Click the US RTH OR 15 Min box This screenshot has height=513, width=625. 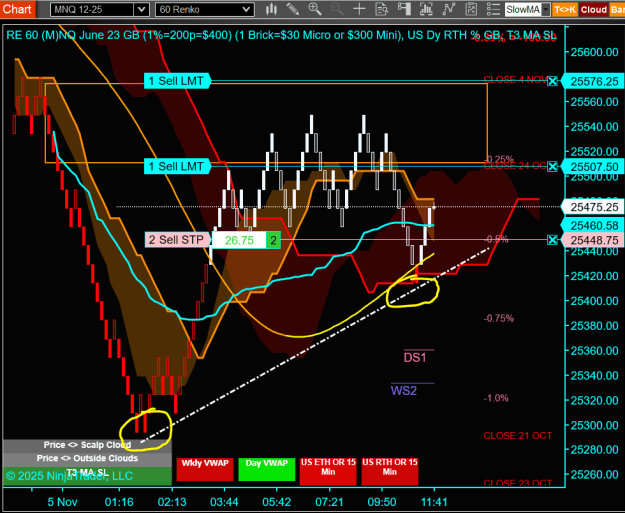[x=390, y=471]
